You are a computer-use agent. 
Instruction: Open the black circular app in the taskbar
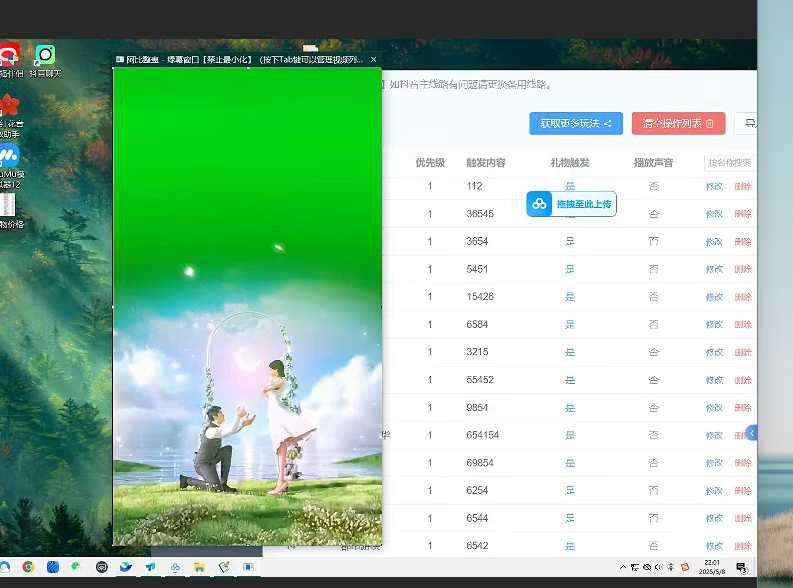pos(102,567)
